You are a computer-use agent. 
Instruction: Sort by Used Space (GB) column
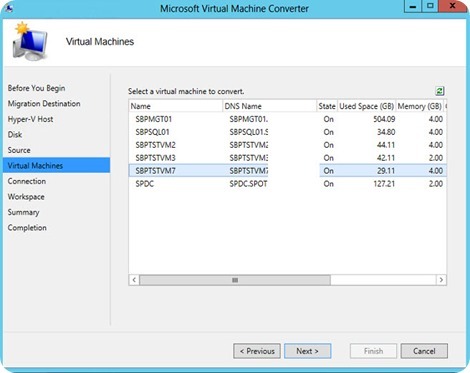(x=367, y=106)
